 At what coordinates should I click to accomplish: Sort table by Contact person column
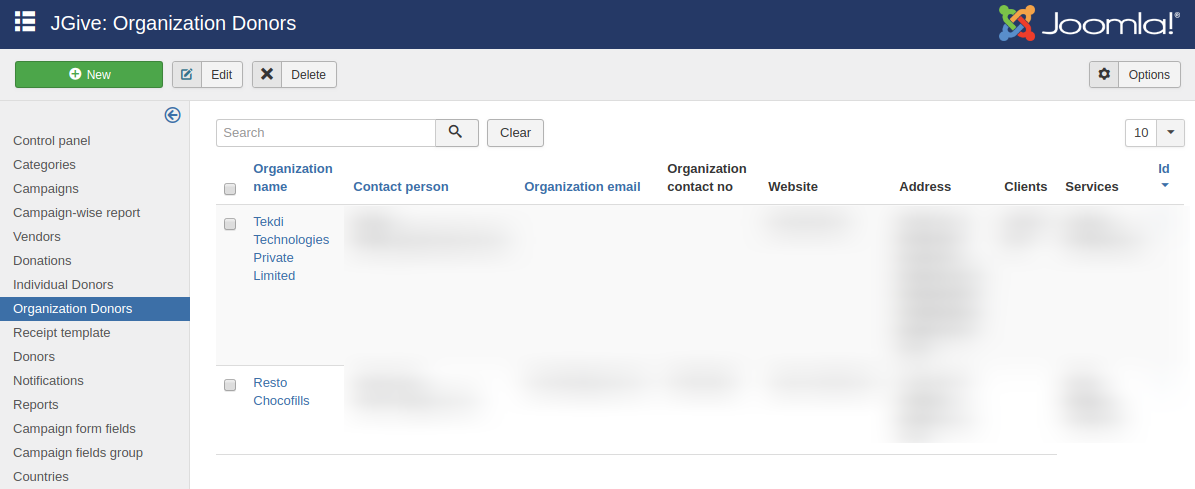[400, 187]
